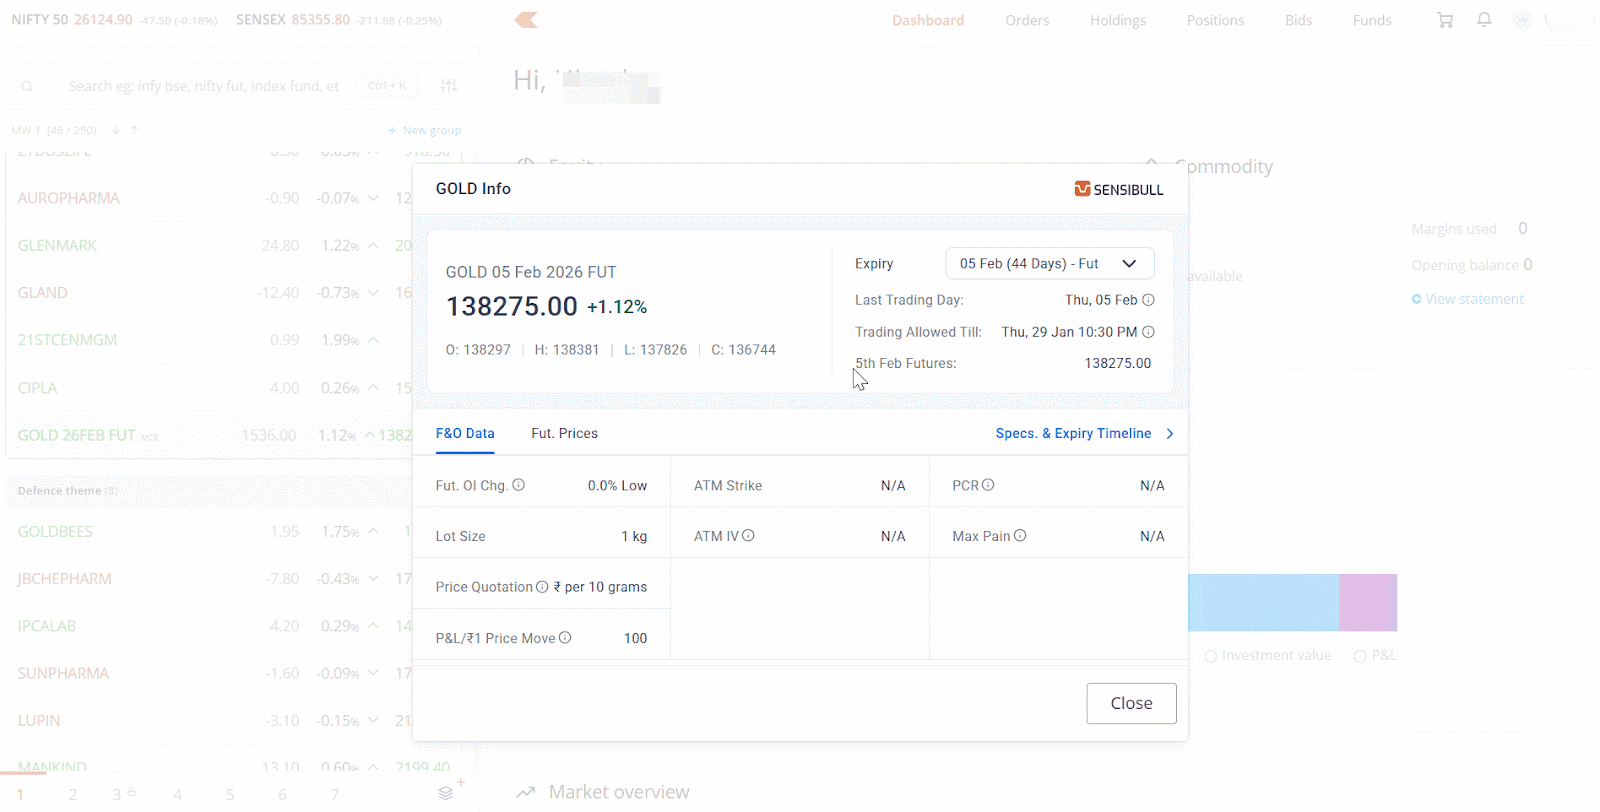
Task: Click the Kite logo icon
Action: (x=526, y=20)
